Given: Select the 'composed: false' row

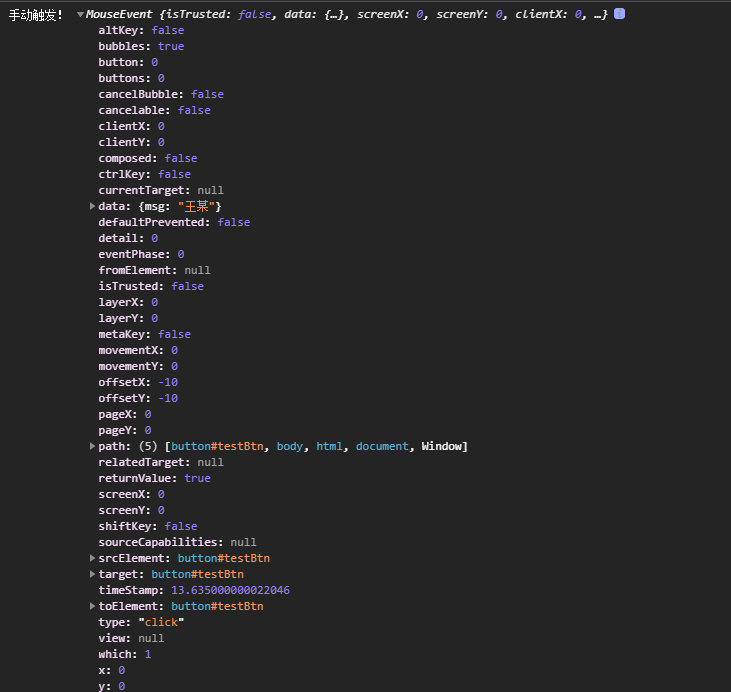Looking at the screenshot, I should tap(148, 158).
